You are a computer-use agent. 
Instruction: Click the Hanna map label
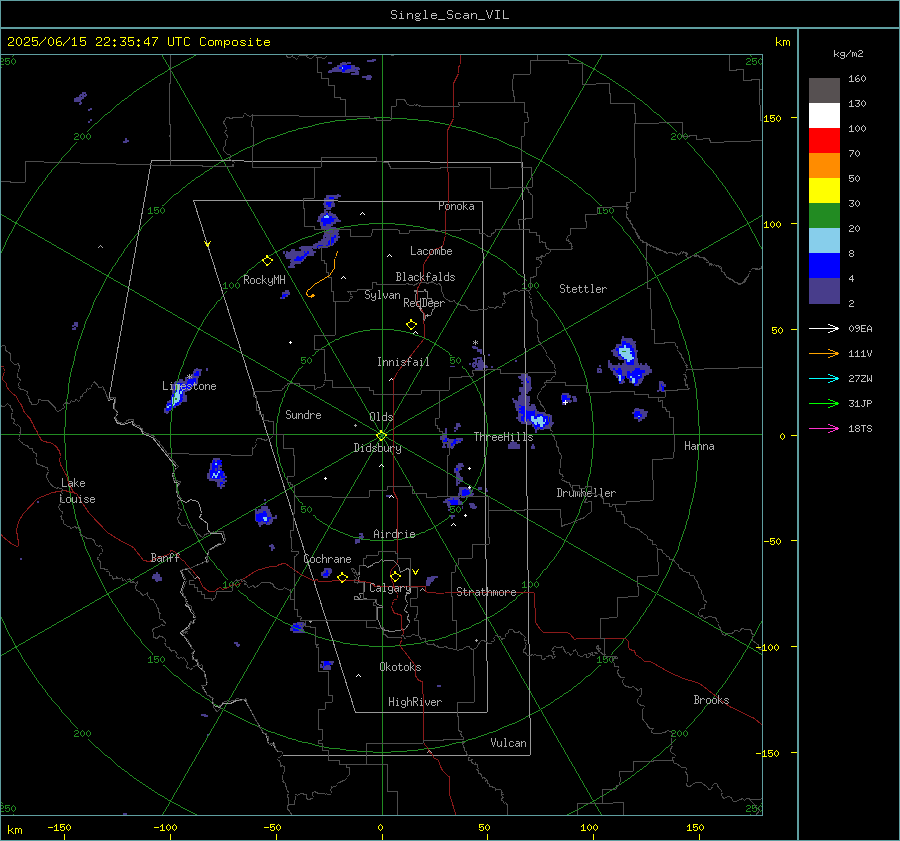[x=699, y=446]
